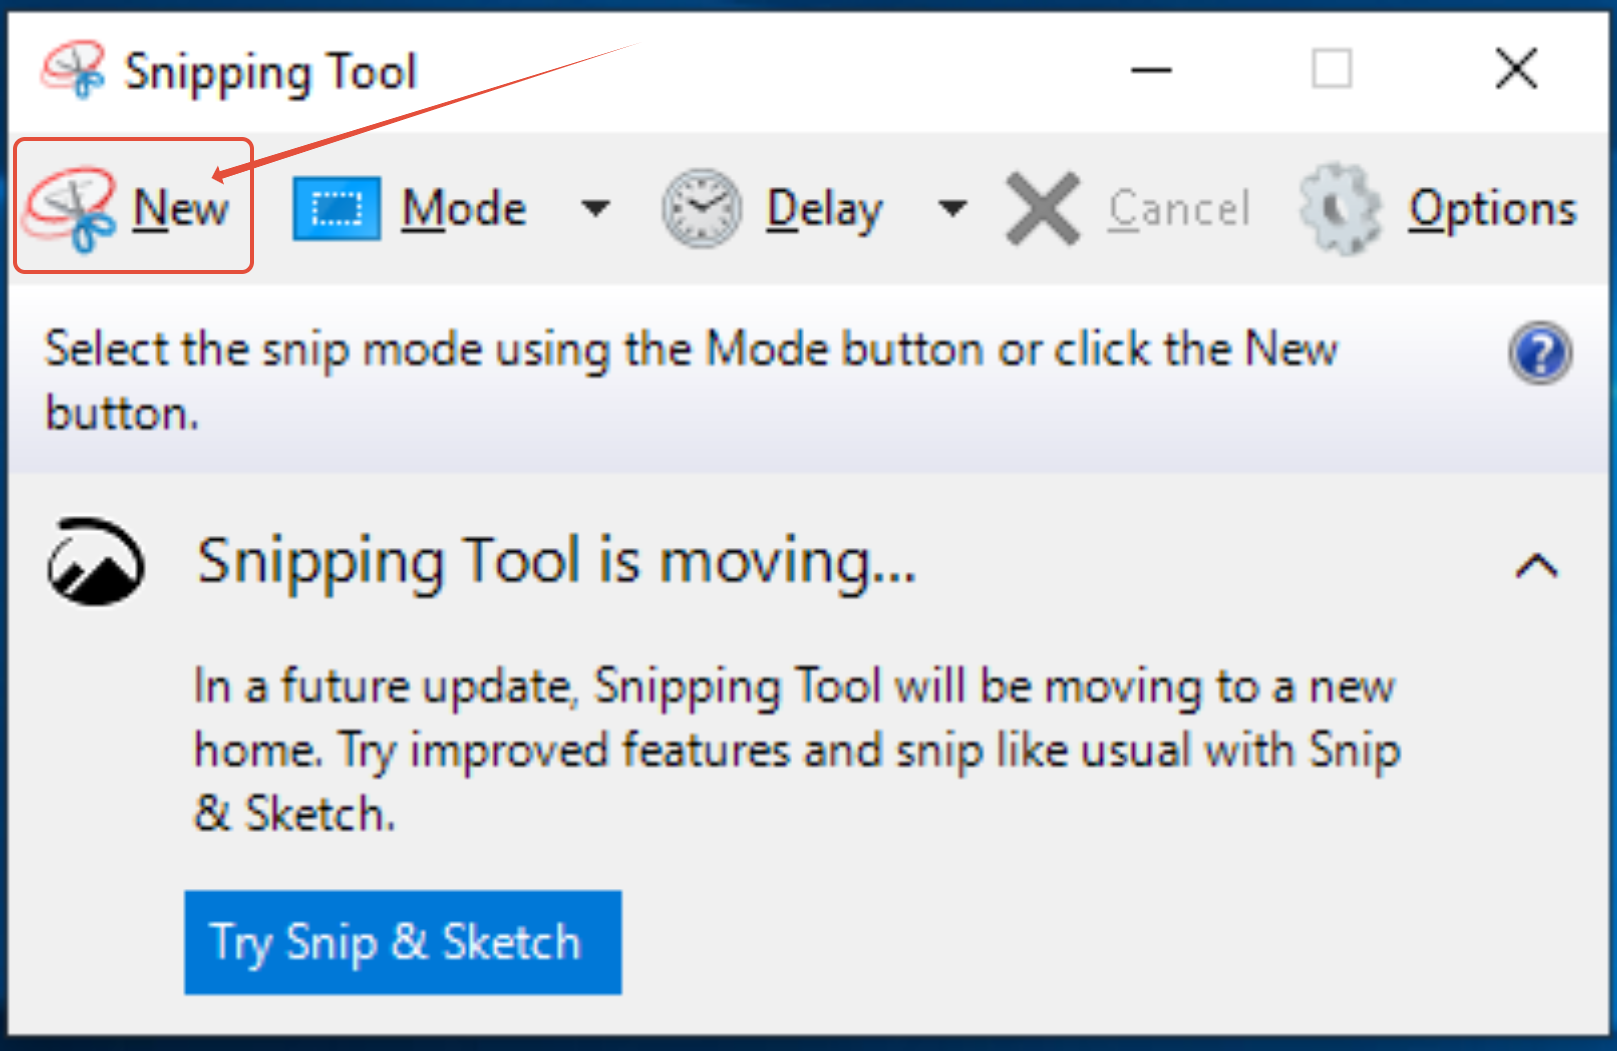Click the Delay clock icon
1617x1051 pixels.
click(702, 208)
